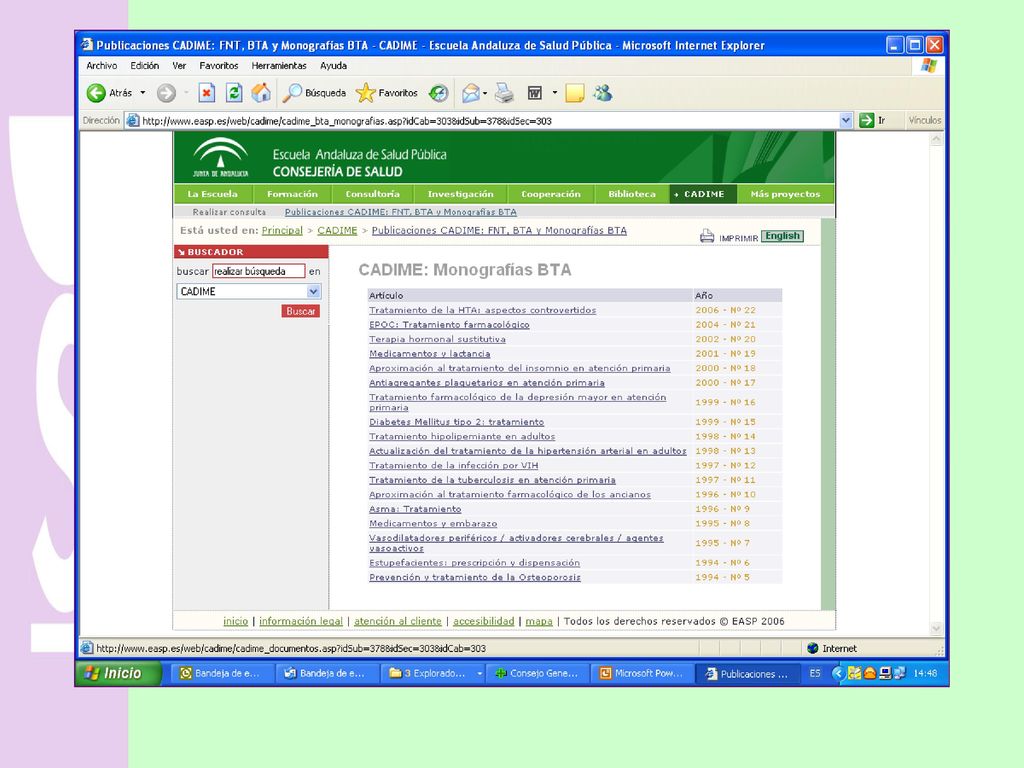Open the Búsqueda search toolbar button
This screenshot has width=1024, height=768.
tap(314, 93)
